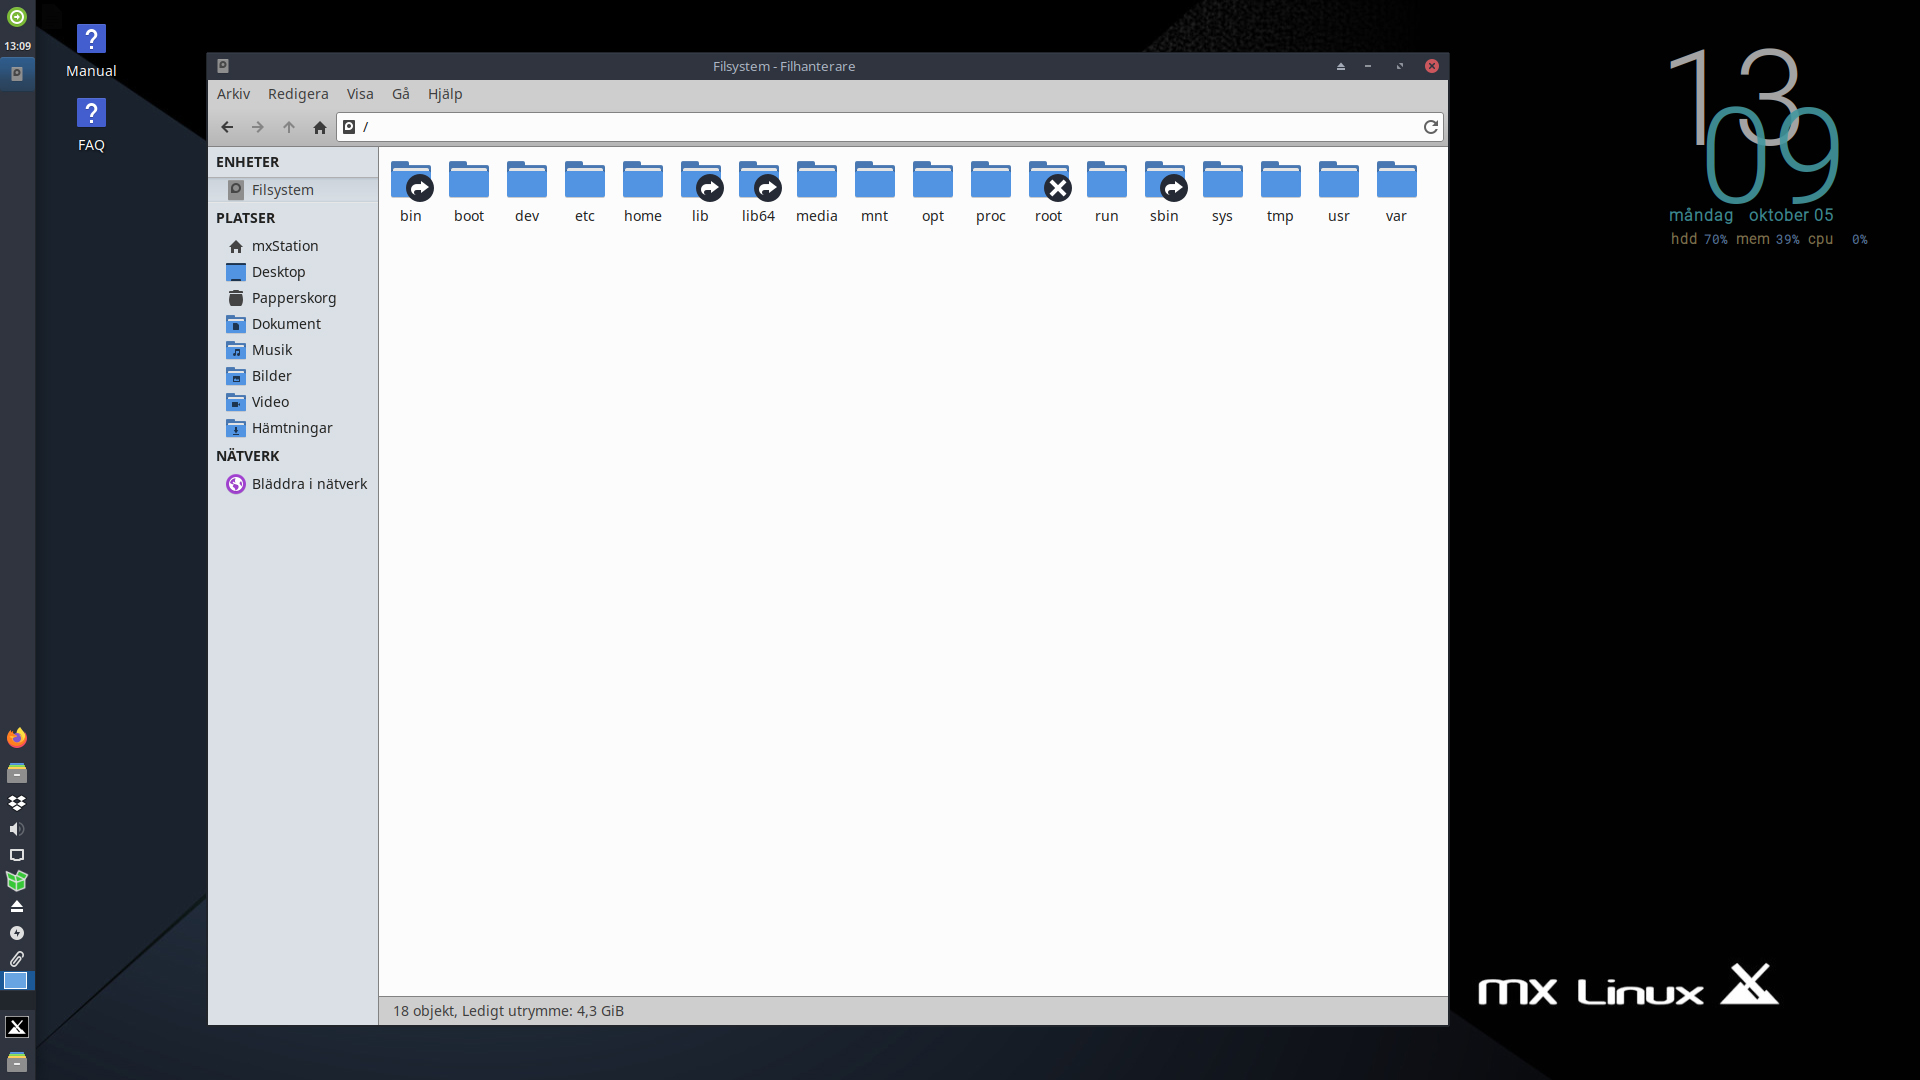This screenshot has width=1920, height=1080.
Task: Open the Arkiv menu
Action: pyautogui.click(x=233, y=94)
